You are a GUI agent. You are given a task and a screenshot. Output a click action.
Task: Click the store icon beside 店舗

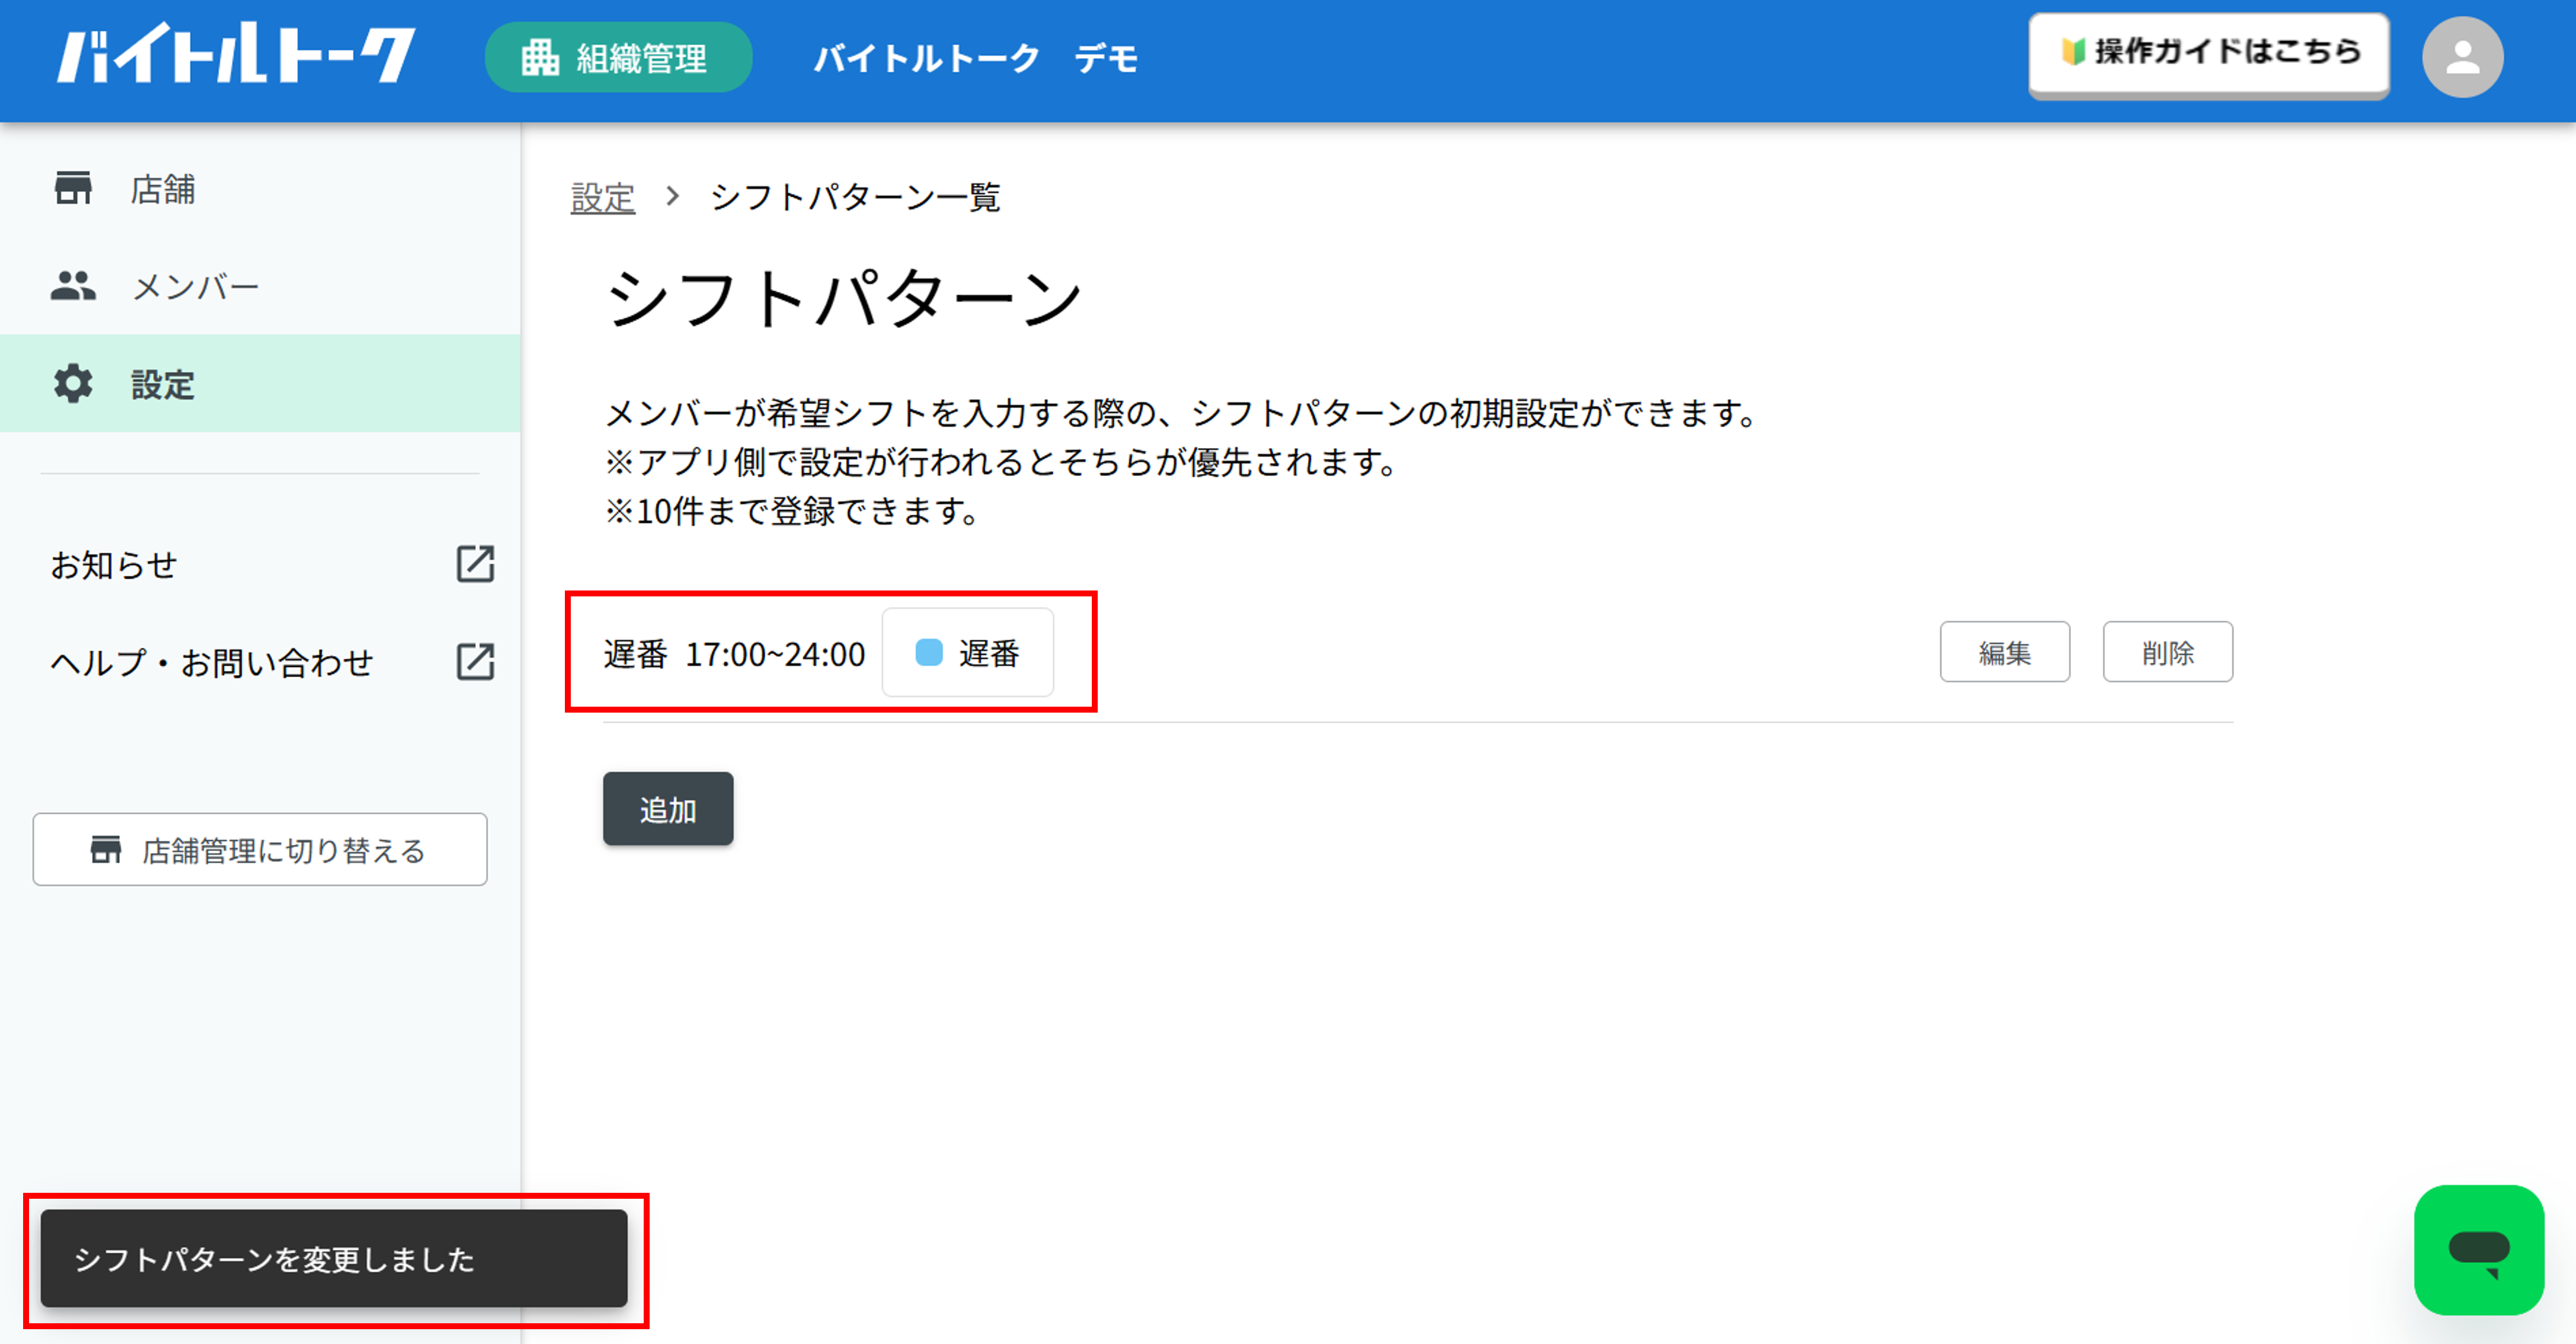73,188
